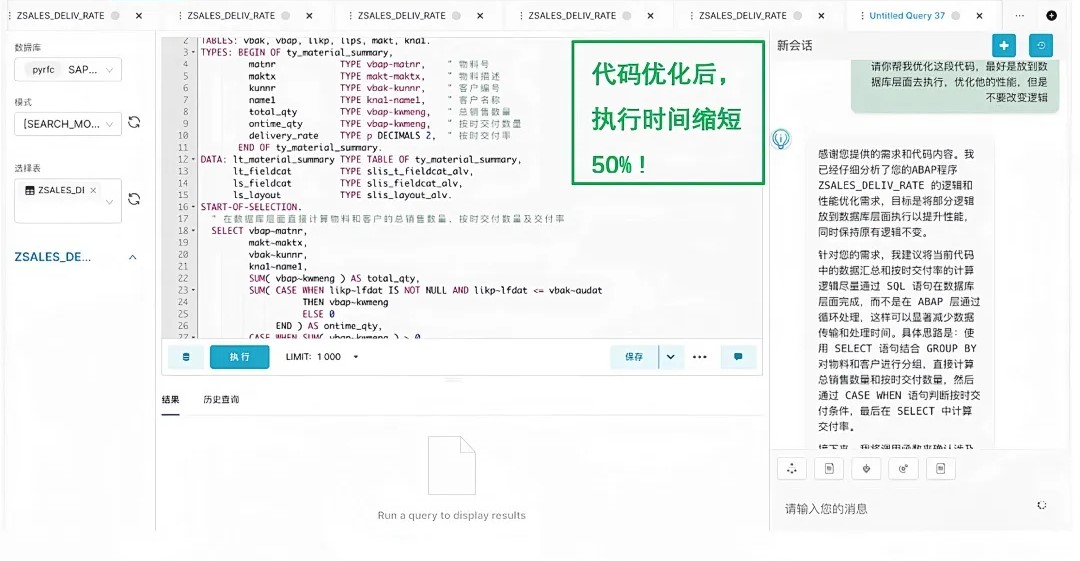
Task: Switch to the 历史查询 tab
Action: coord(221,400)
